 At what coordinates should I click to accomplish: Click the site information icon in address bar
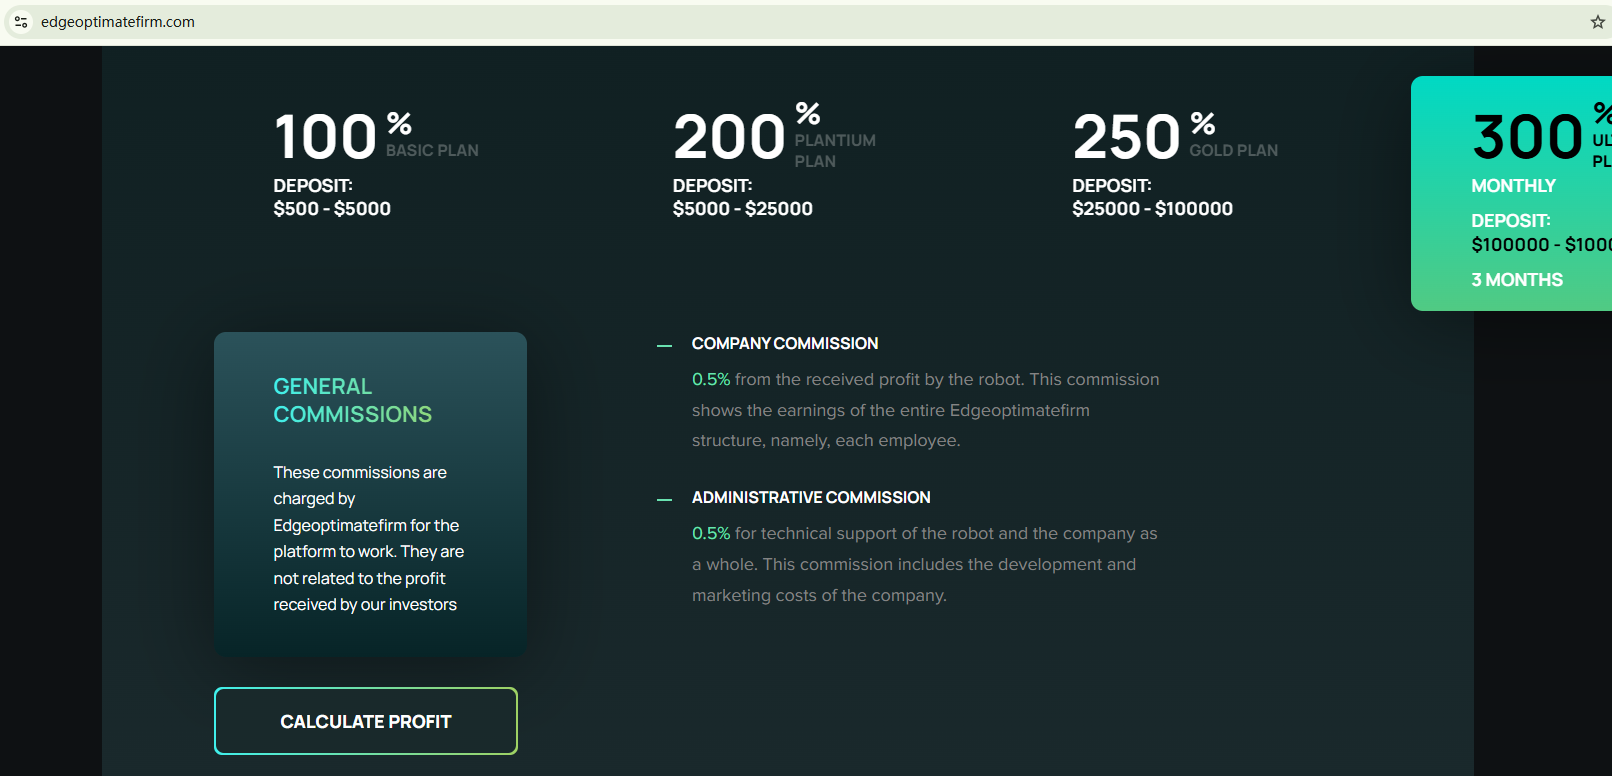point(21,22)
